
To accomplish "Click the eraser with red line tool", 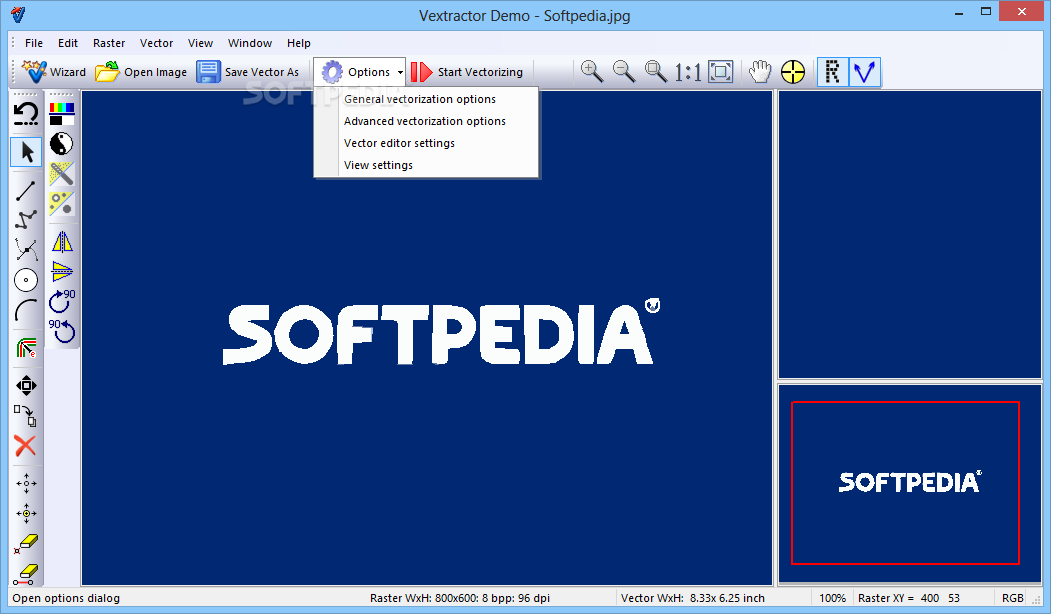I will pyautogui.click(x=26, y=574).
